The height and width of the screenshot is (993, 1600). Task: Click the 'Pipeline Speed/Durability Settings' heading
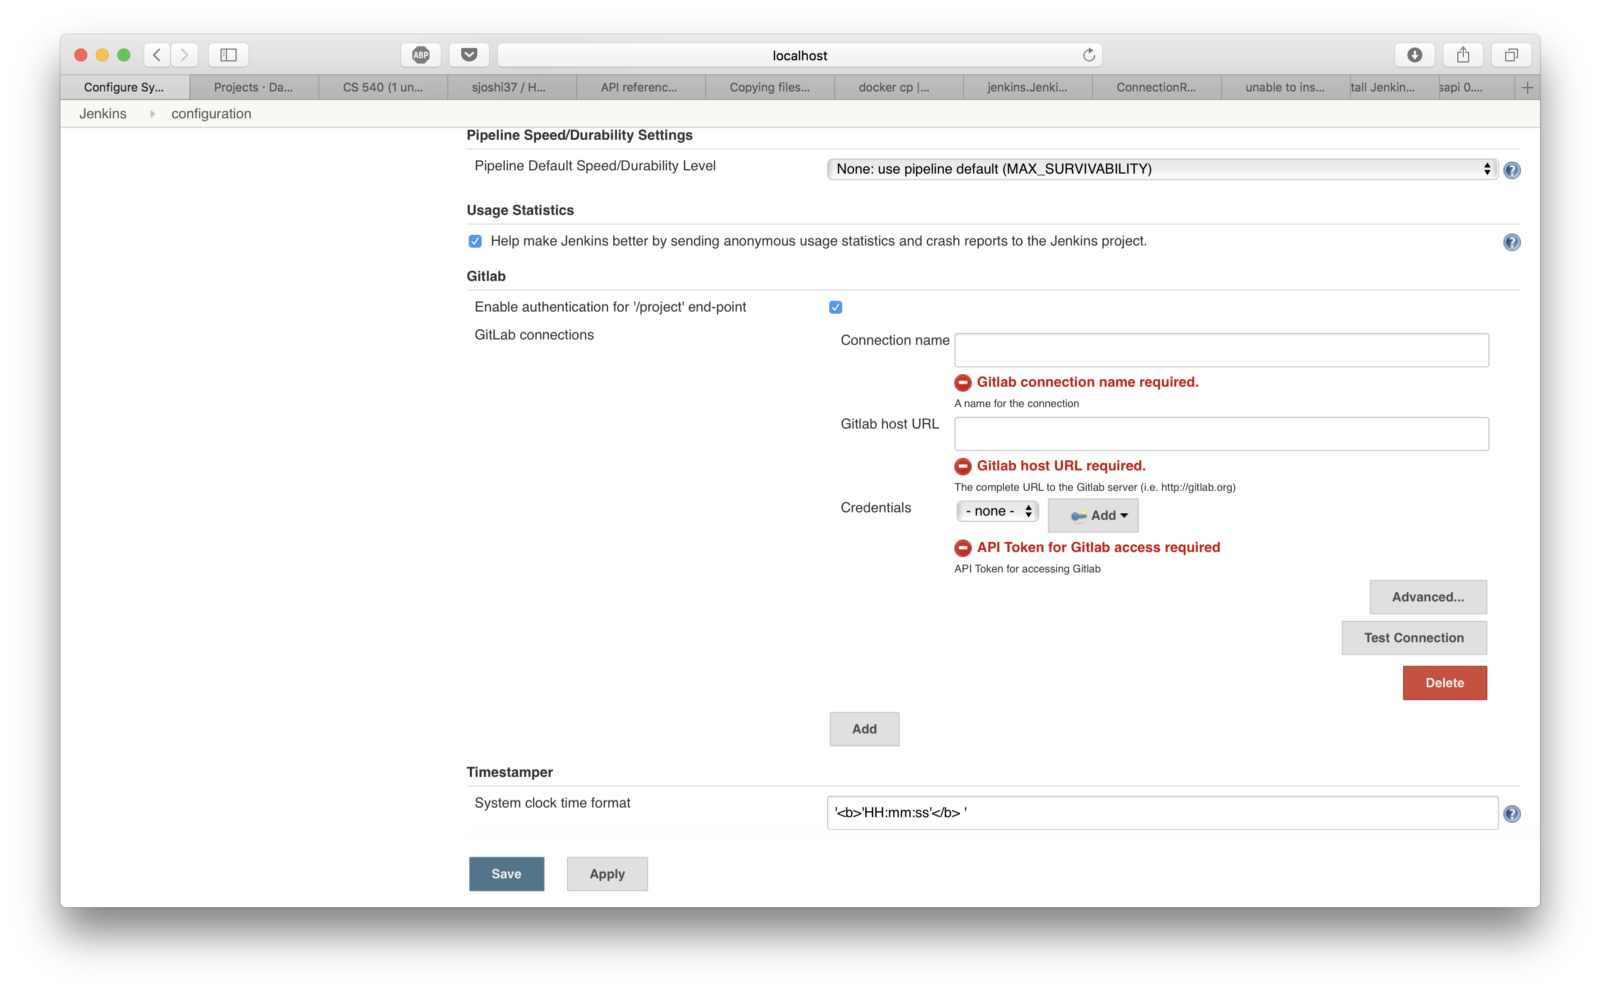click(580, 135)
